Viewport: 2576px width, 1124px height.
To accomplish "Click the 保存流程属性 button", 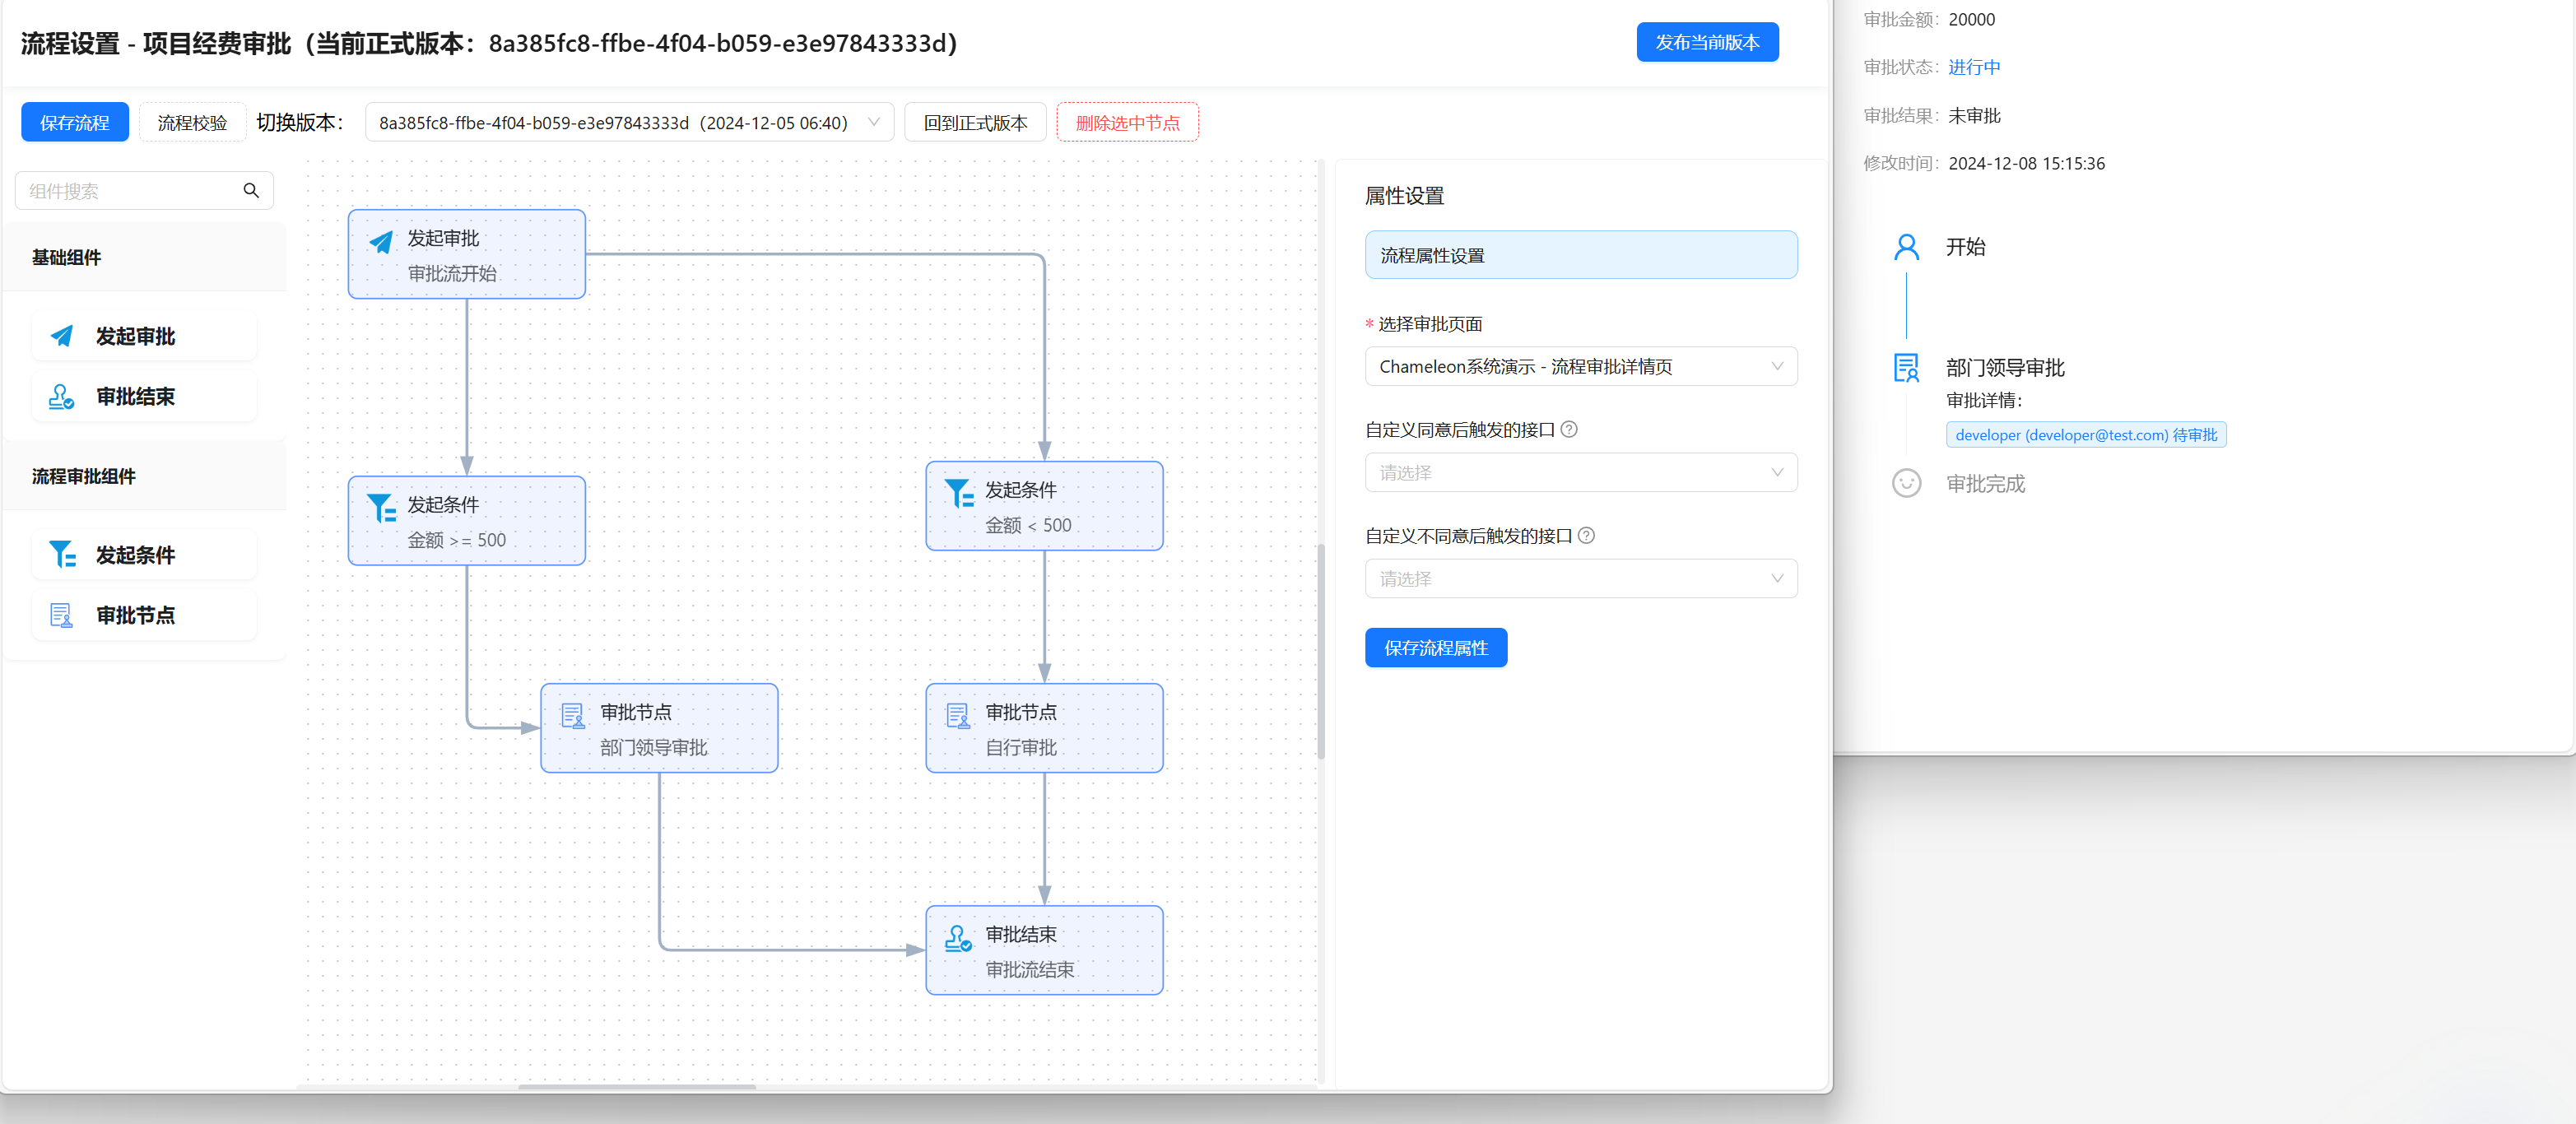I will pos(1435,647).
